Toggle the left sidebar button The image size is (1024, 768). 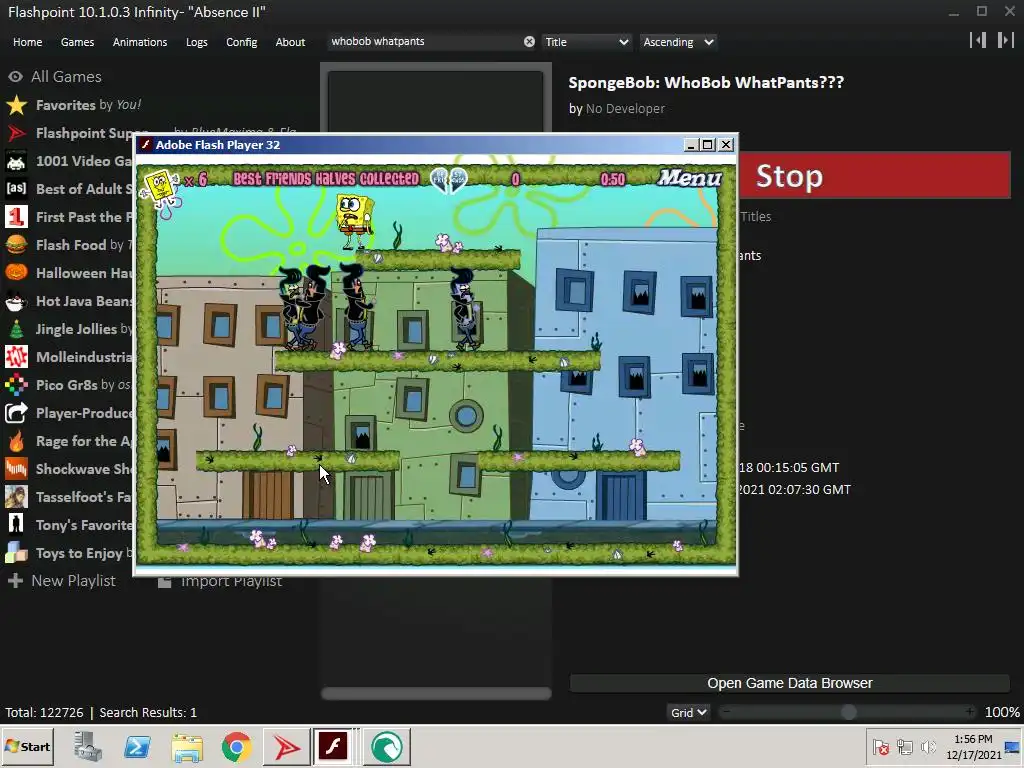[x=978, y=40]
